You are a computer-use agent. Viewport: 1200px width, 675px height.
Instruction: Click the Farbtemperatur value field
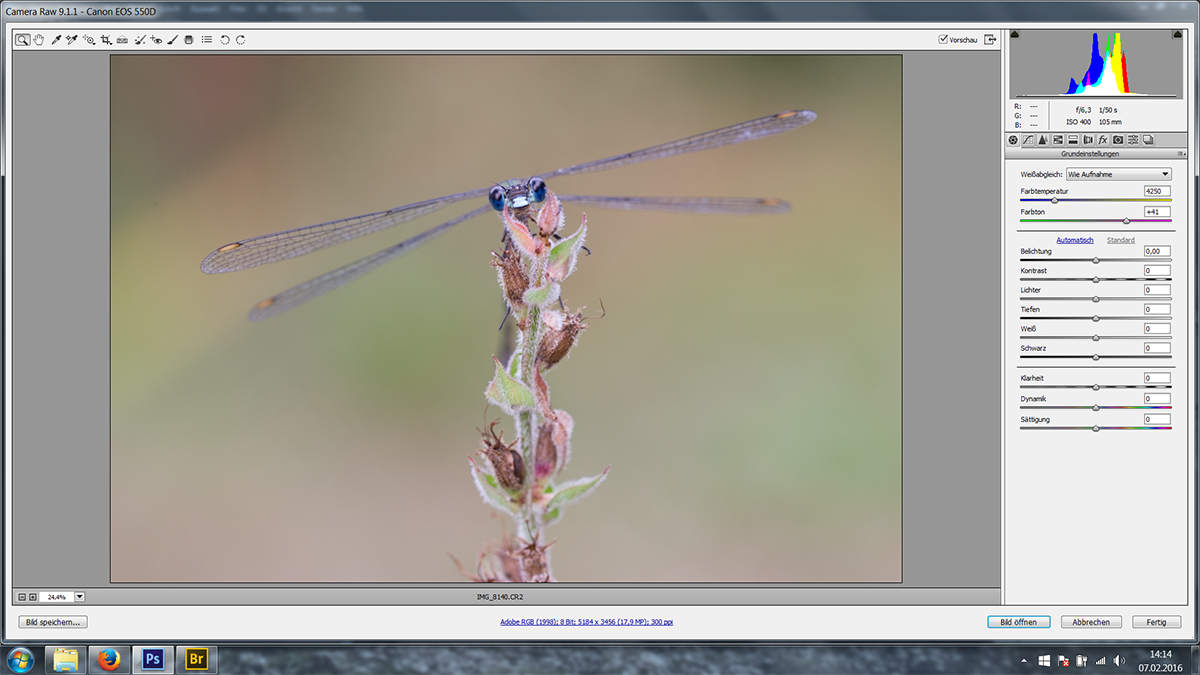pos(1157,190)
